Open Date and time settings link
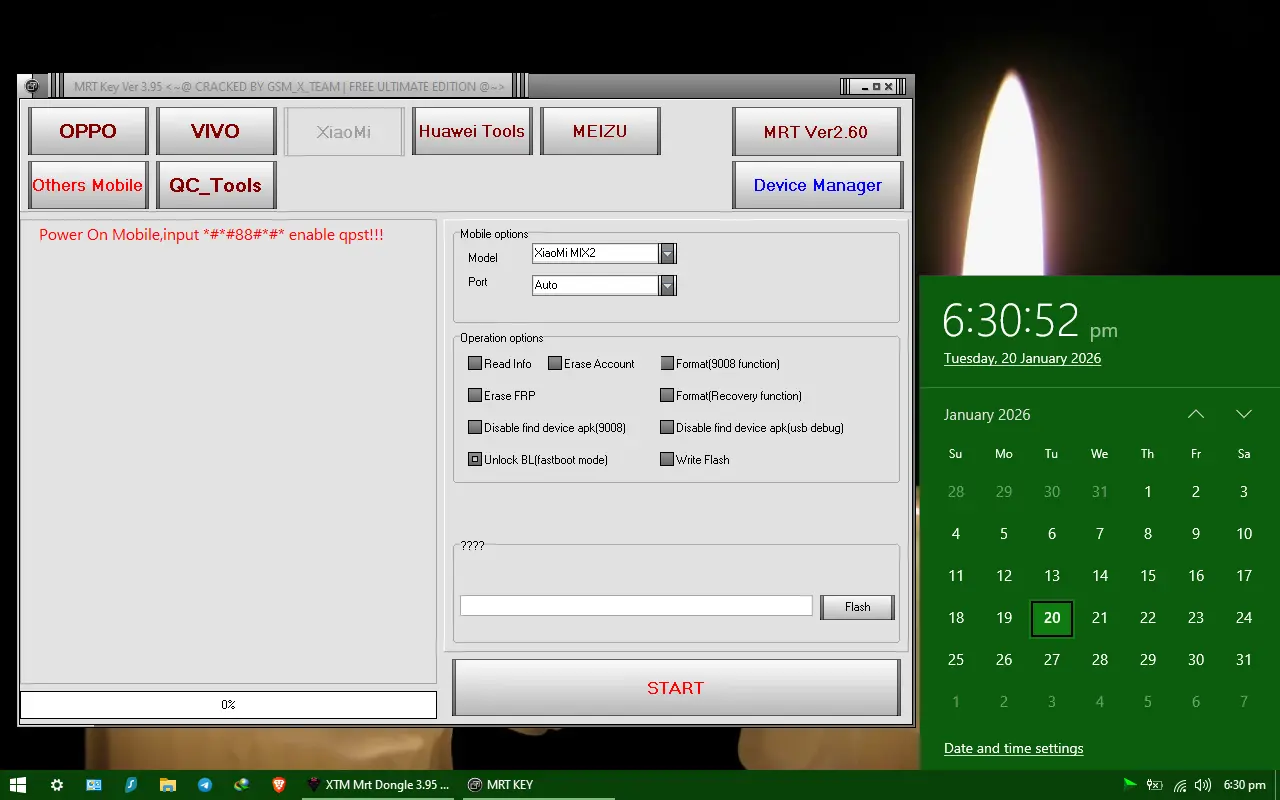Image resolution: width=1280 pixels, height=800 pixels. tap(1013, 748)
